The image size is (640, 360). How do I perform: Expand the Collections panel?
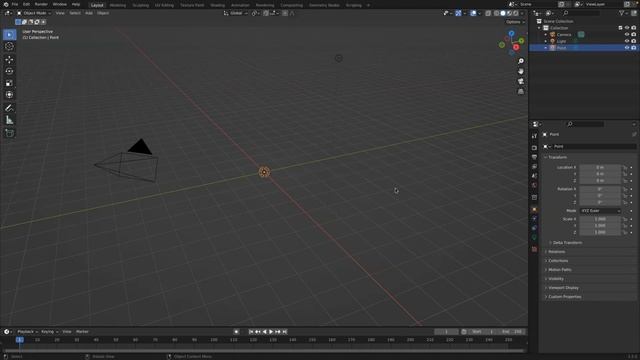point(558,260)
